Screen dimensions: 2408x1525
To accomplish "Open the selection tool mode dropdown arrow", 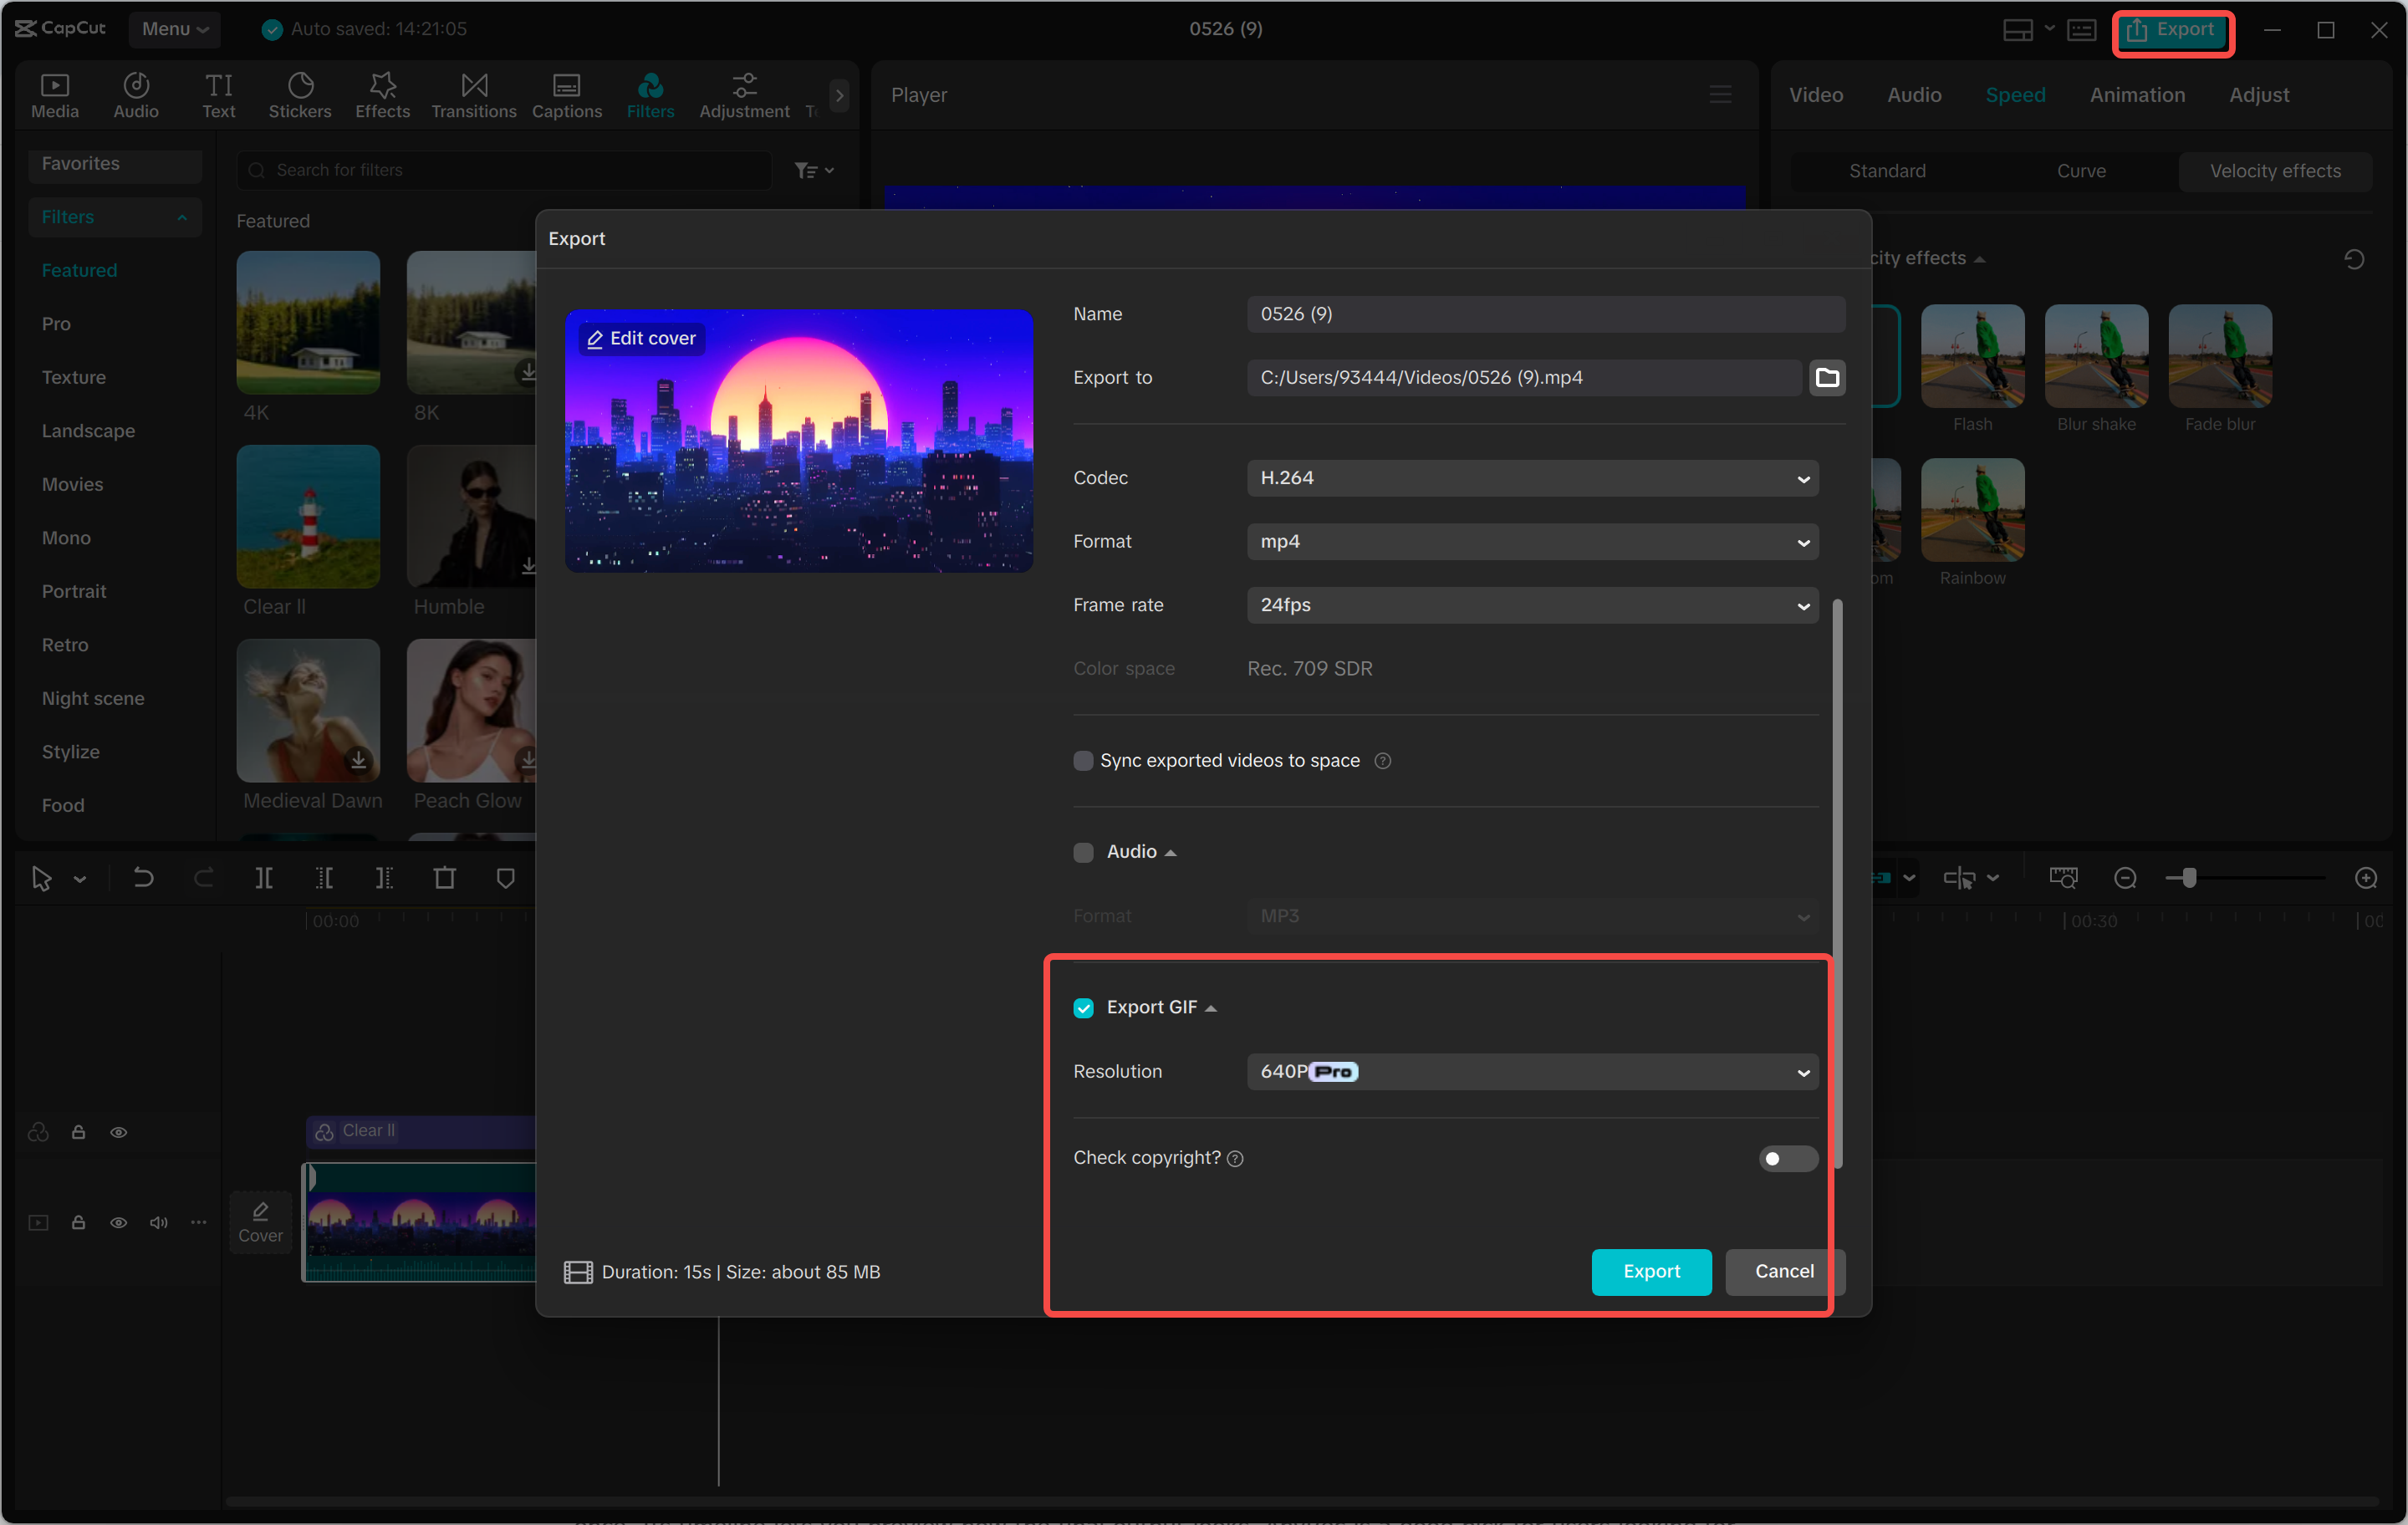I will click(80, 879).
